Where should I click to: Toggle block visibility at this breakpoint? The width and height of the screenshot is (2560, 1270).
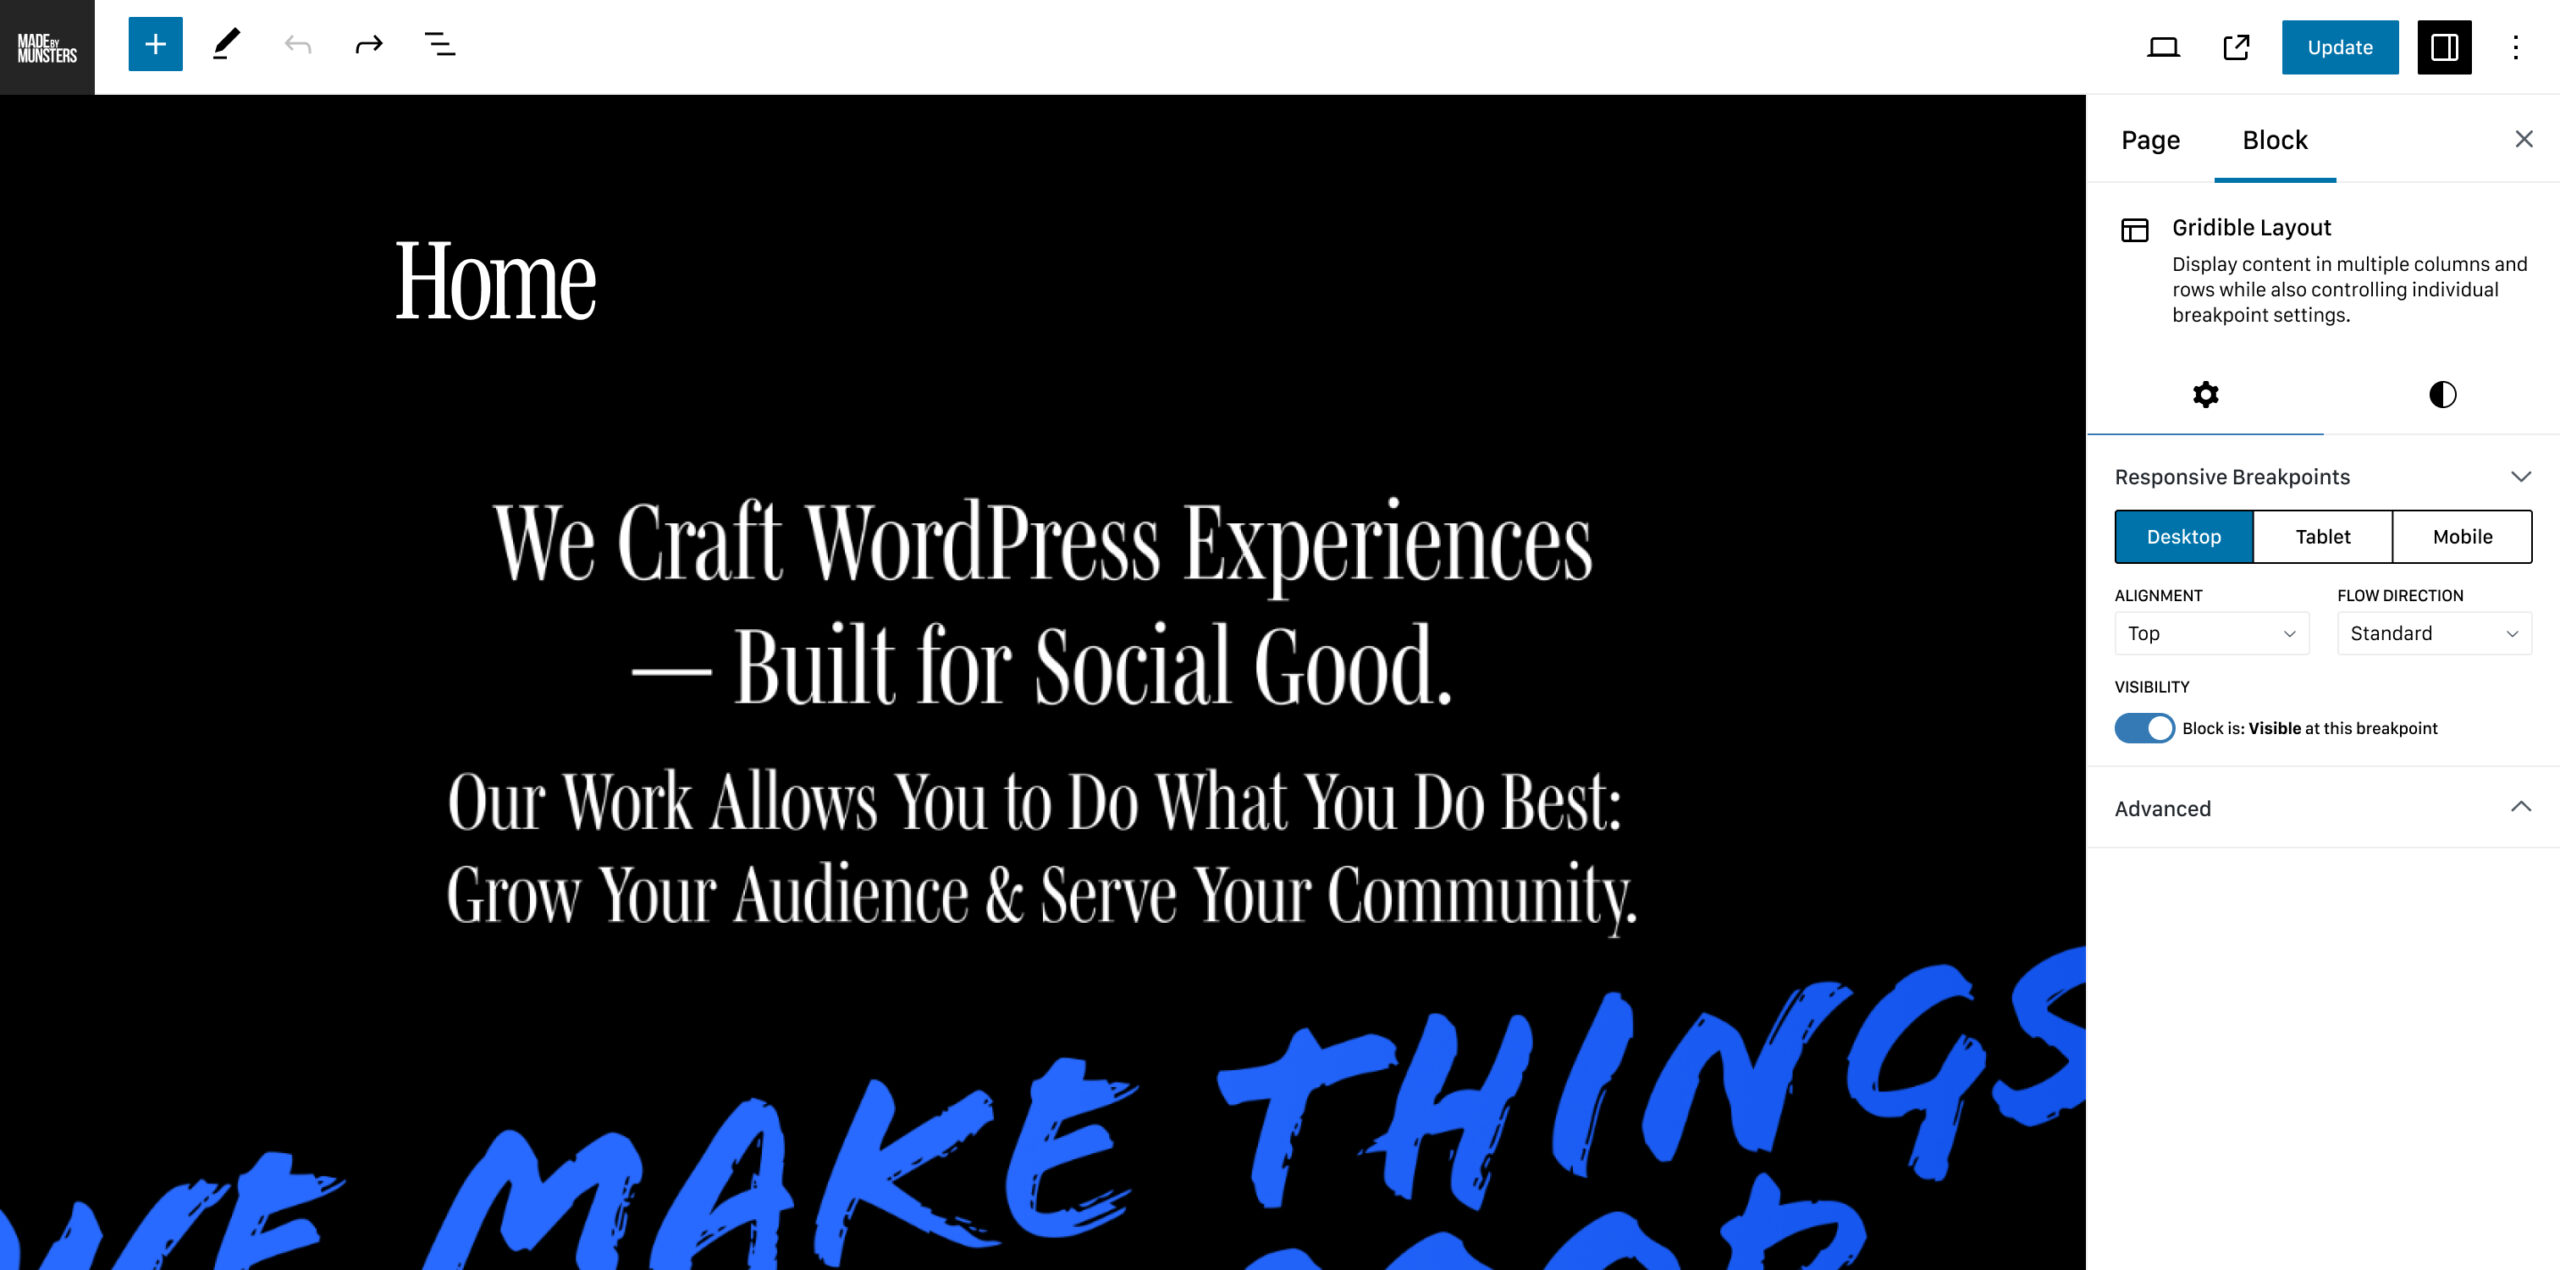click(x=2144, y=728)
